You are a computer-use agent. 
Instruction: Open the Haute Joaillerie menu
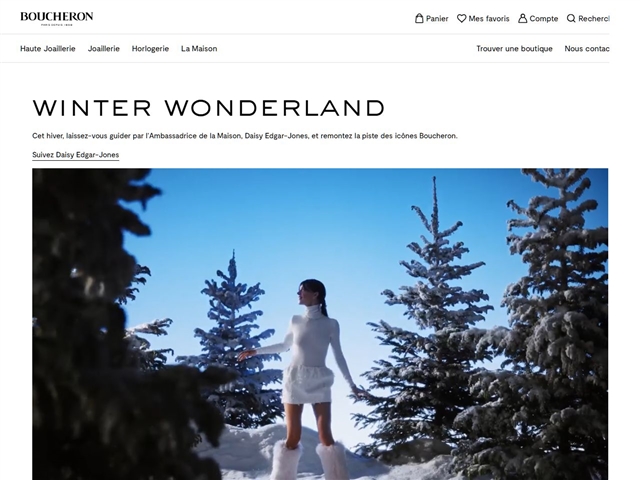pyautogui.click(x=48, y=49)
